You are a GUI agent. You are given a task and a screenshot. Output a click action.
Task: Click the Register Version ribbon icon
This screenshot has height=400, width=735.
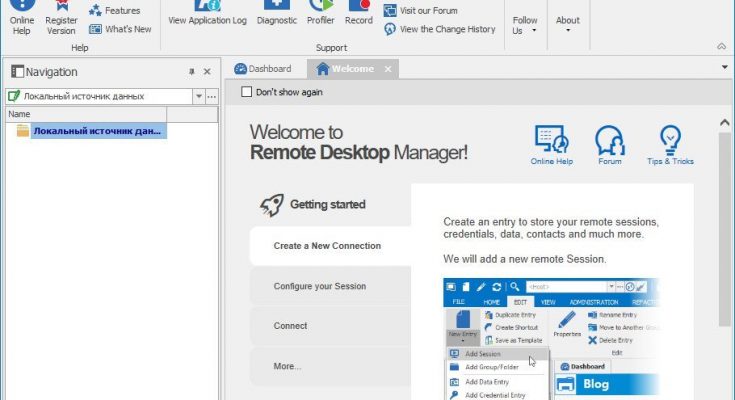[61, 18]
